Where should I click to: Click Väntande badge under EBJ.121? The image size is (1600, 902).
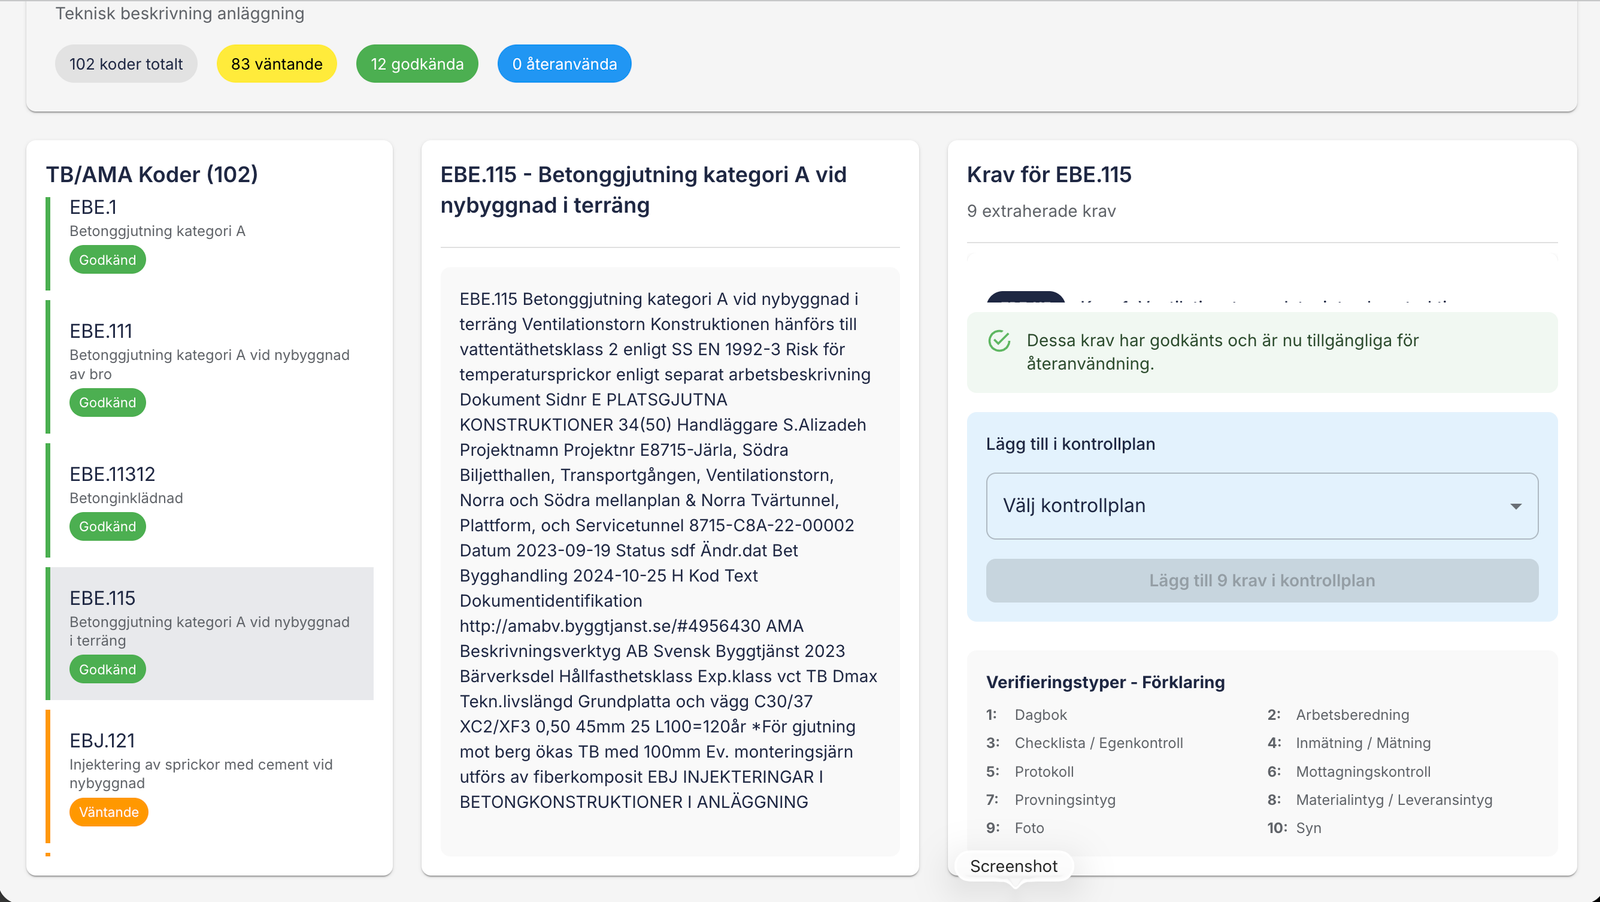pyautogui.click(x=109, y=812)
